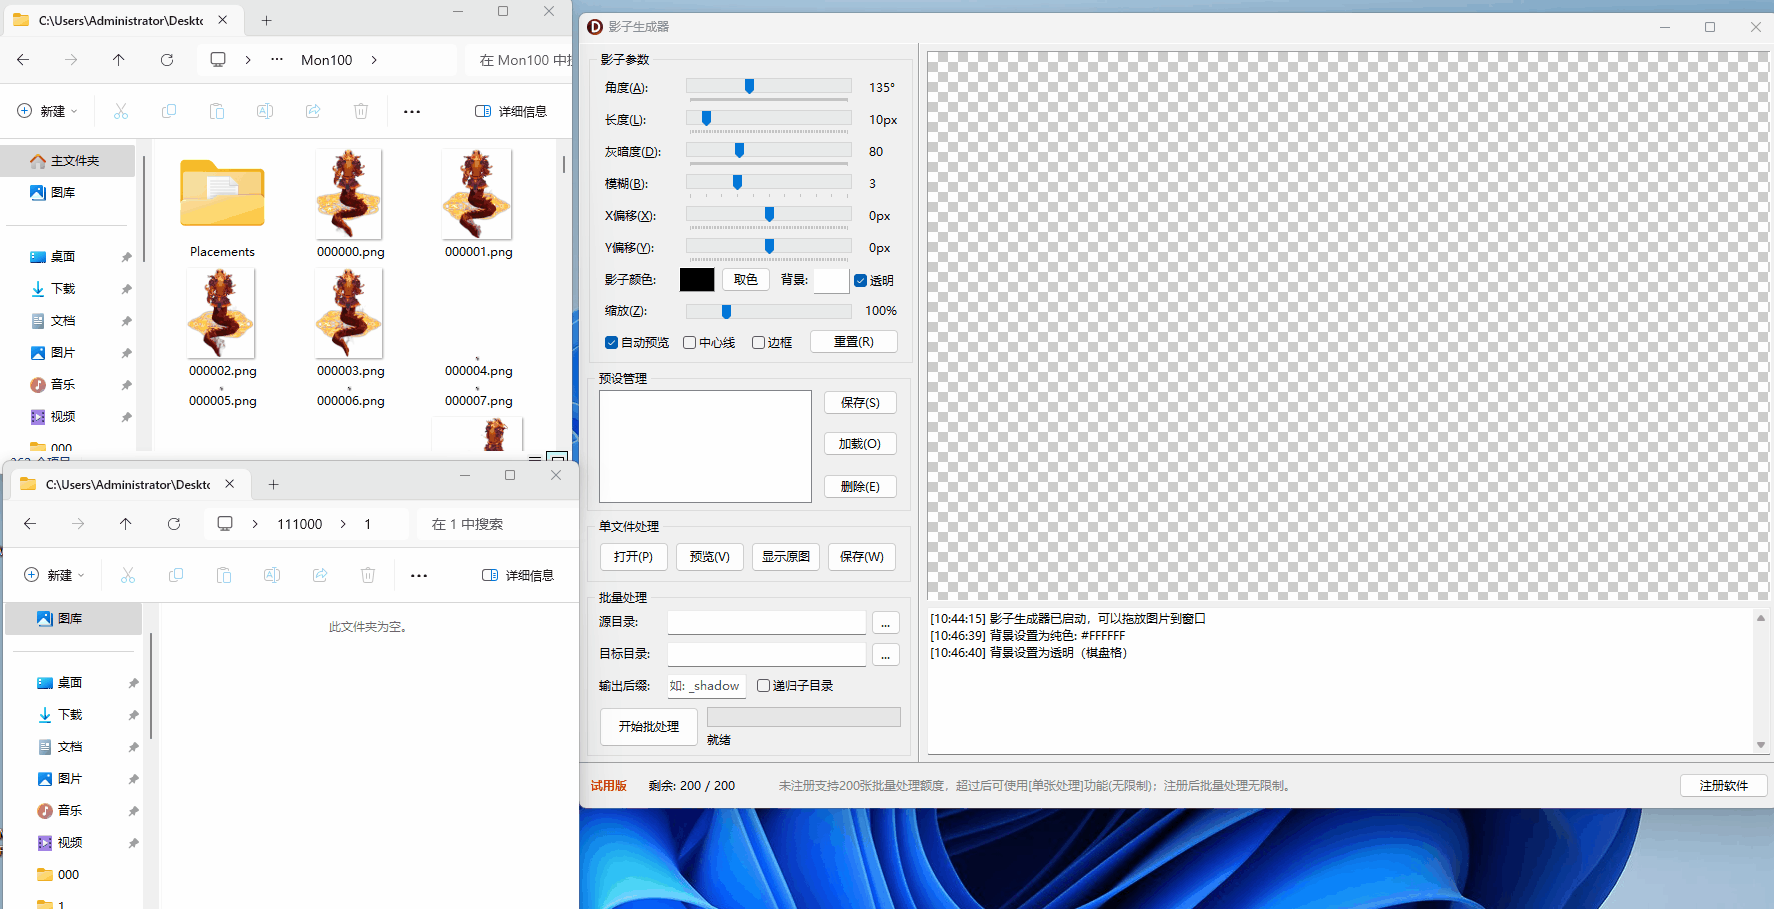This screenshot has height=909, width=1774.
Task: Enable the 中心线 checkbox
Action: pyautogui.click(x=690, y=343)
